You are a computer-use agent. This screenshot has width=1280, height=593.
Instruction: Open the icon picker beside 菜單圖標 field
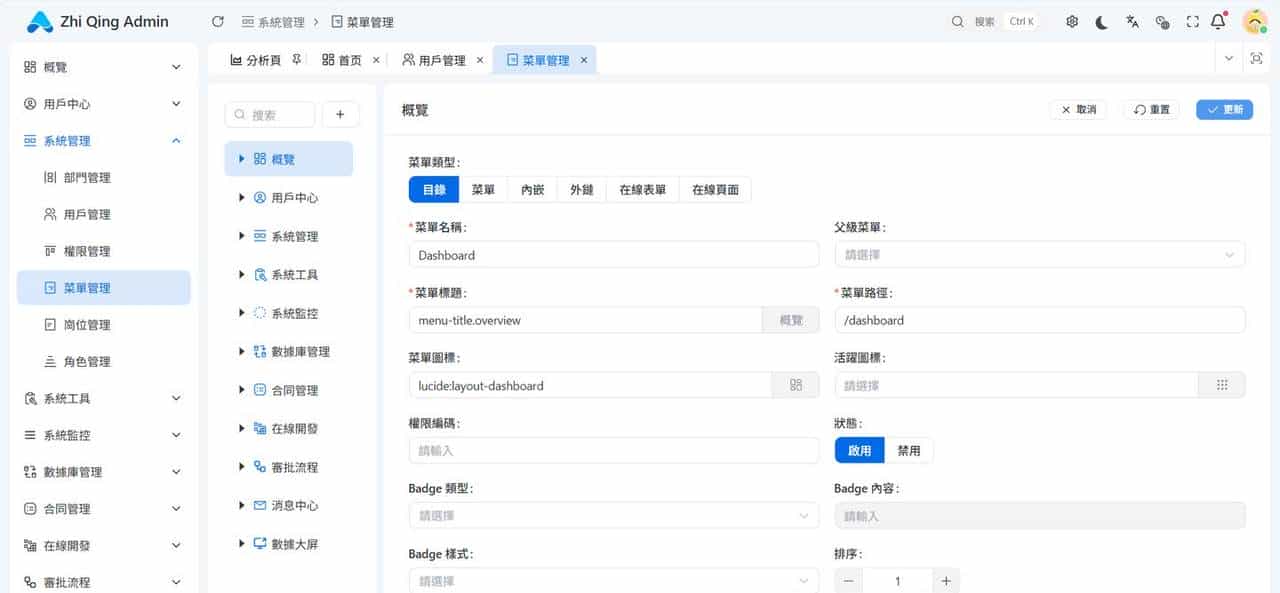[795, 384]
